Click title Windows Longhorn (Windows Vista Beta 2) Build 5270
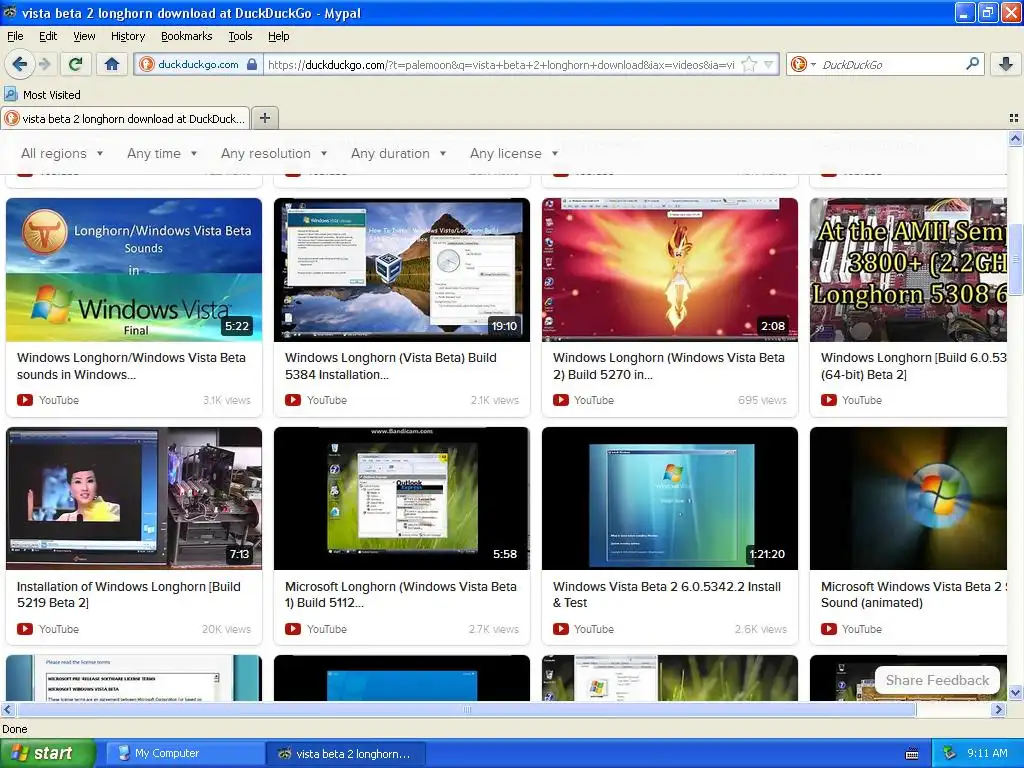 669,366
